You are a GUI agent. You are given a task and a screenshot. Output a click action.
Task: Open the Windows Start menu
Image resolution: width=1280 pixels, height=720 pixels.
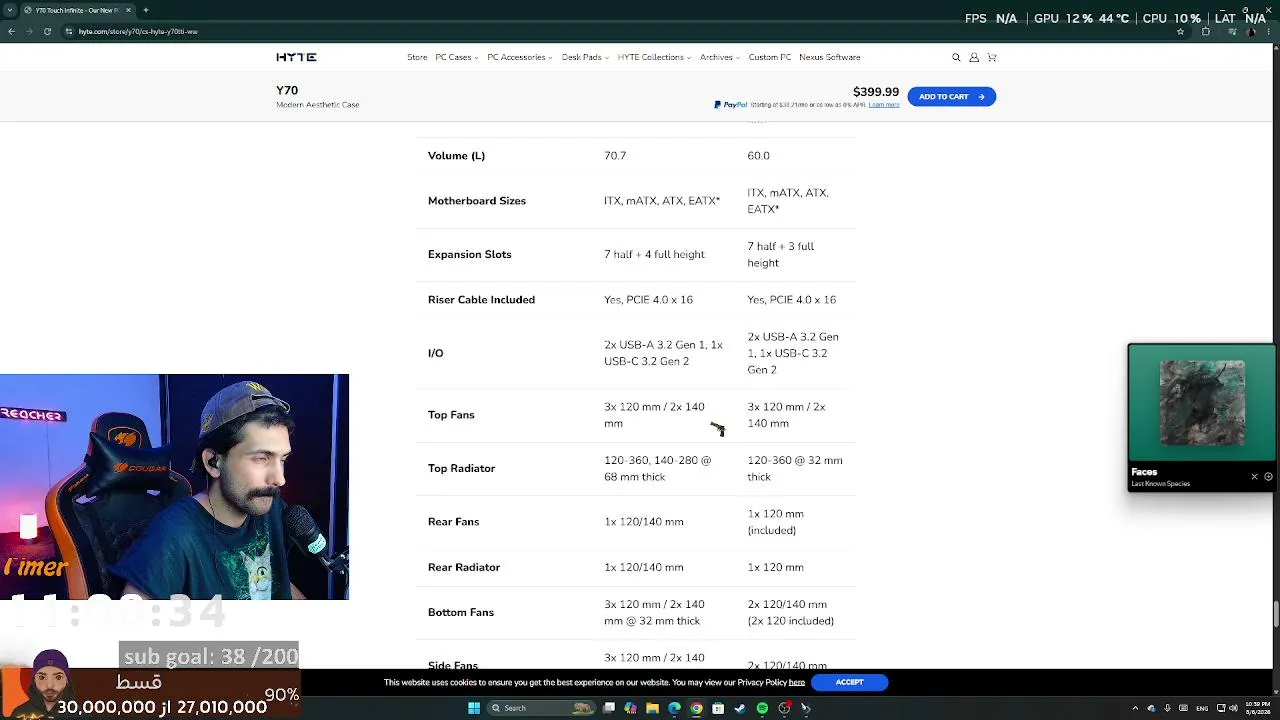pyautogui.click(x=474, y=709)
